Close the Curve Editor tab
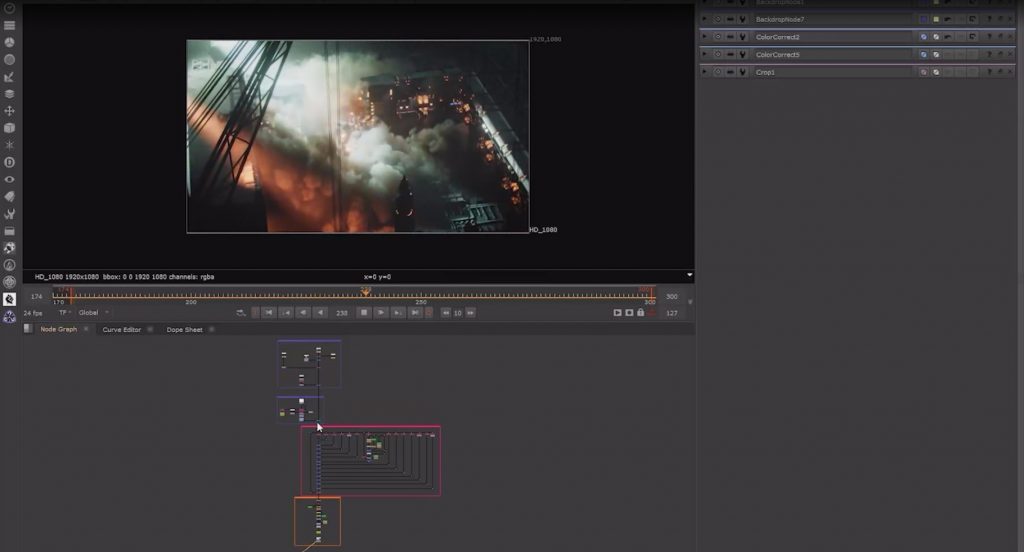Screen dimensions: 1024x552 click(x=150, y=329)
